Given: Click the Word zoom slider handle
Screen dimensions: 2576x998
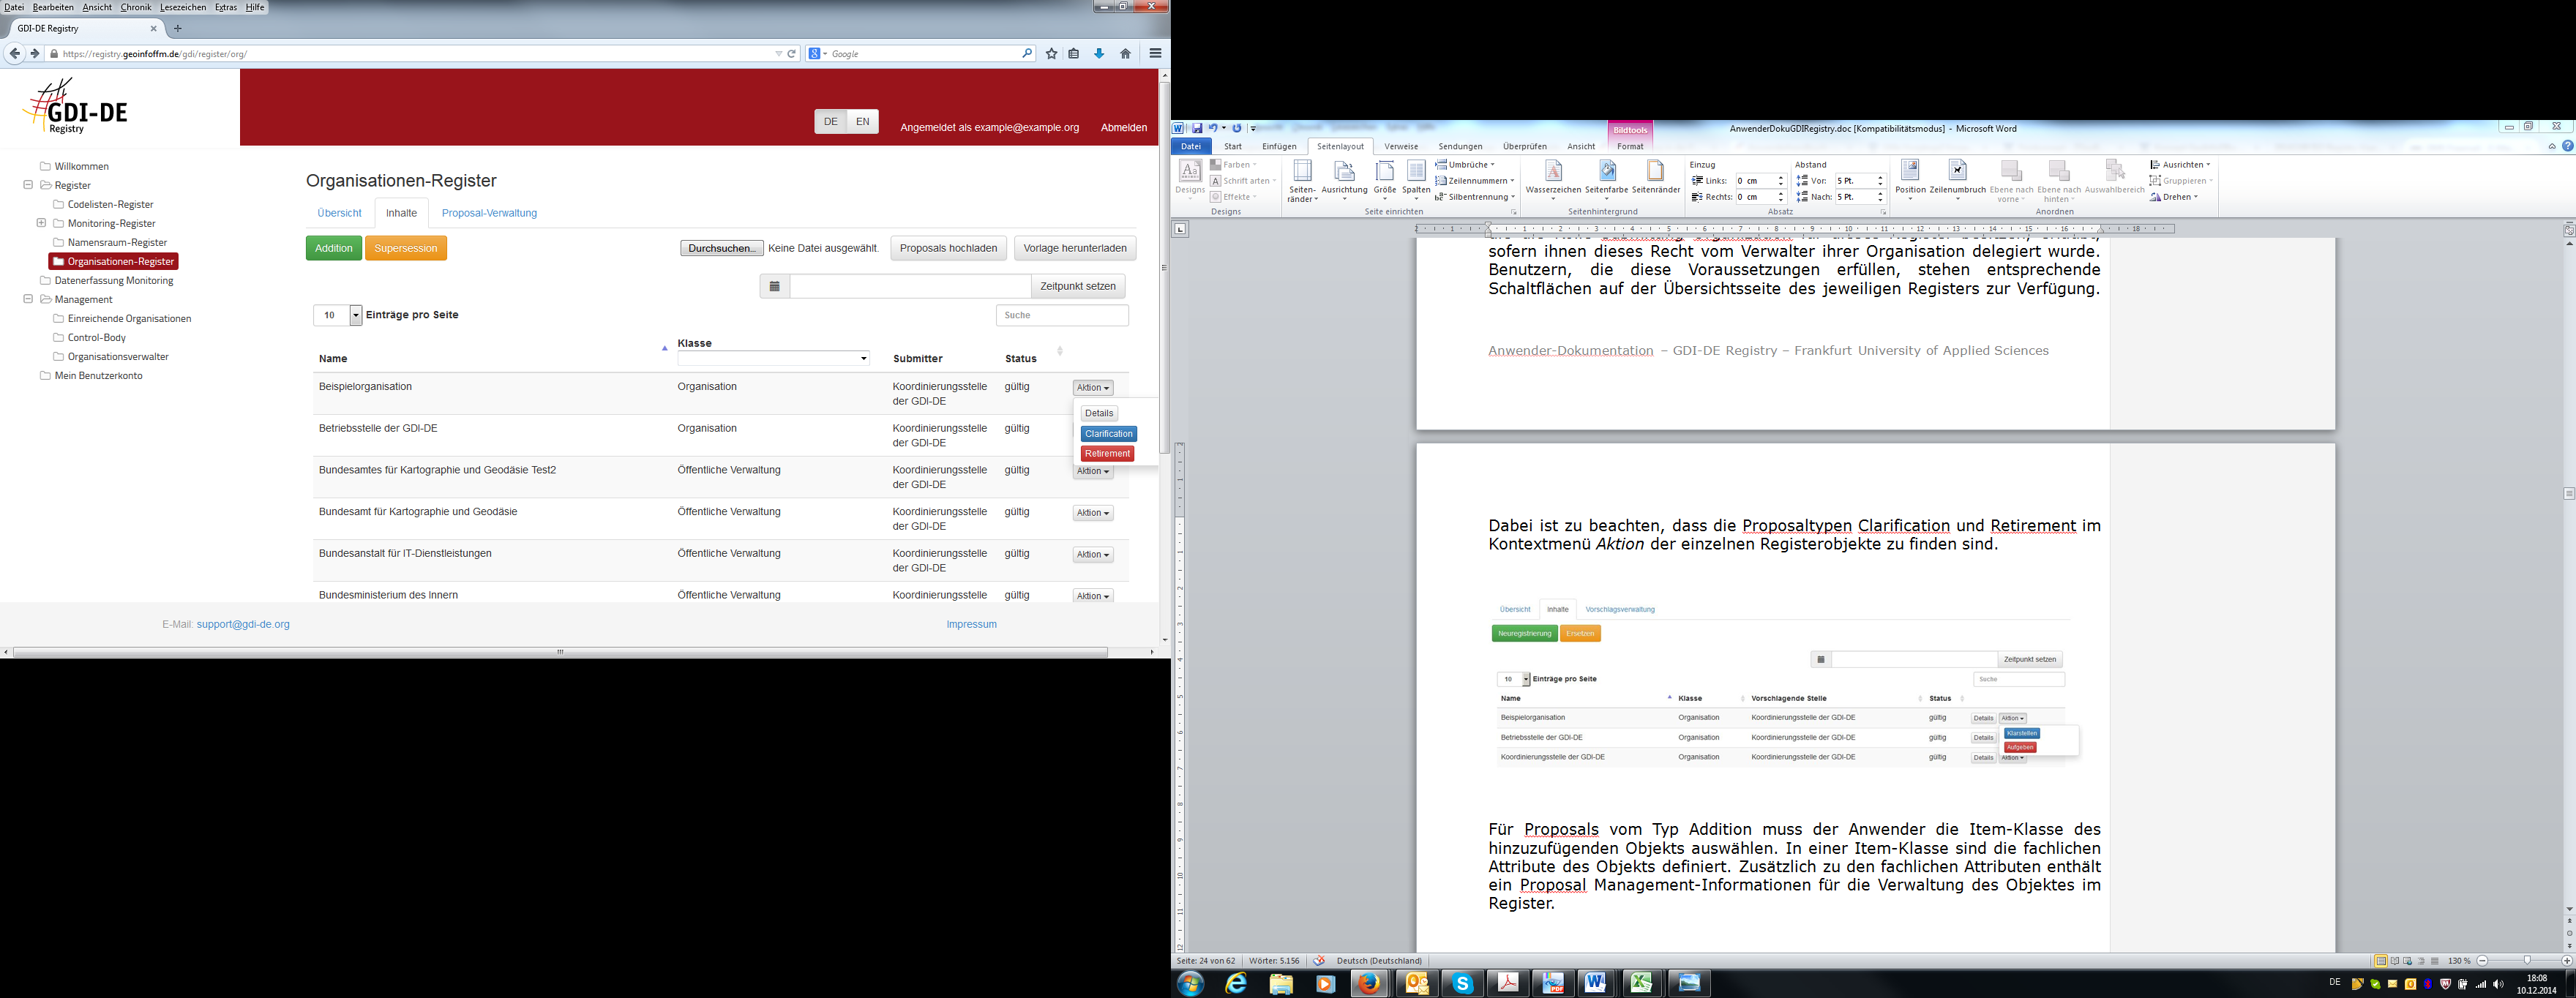Looking at the screenshot, I should tap(2526, 960).
